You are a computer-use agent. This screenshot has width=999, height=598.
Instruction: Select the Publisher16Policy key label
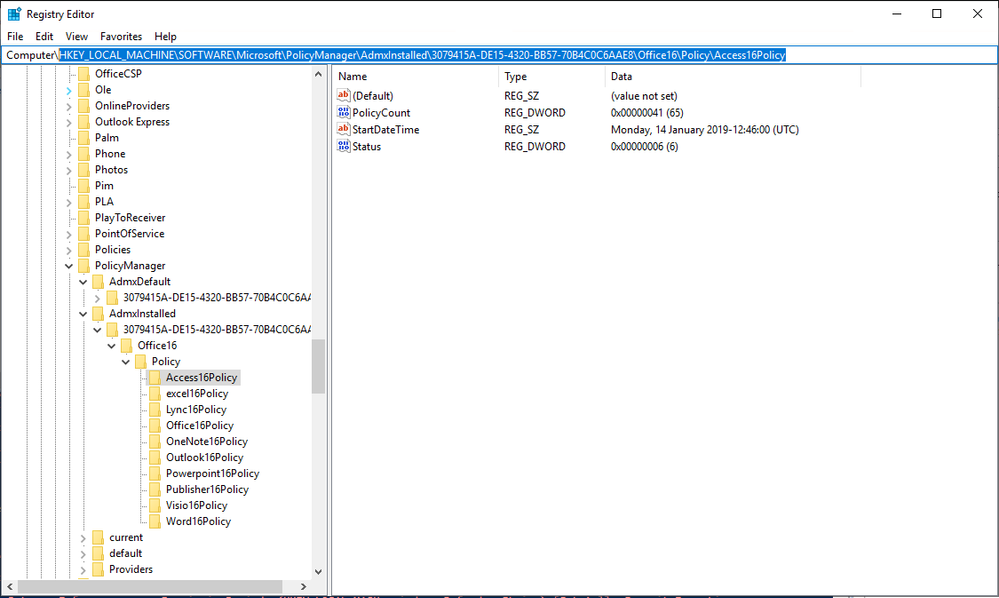(207, 489)
